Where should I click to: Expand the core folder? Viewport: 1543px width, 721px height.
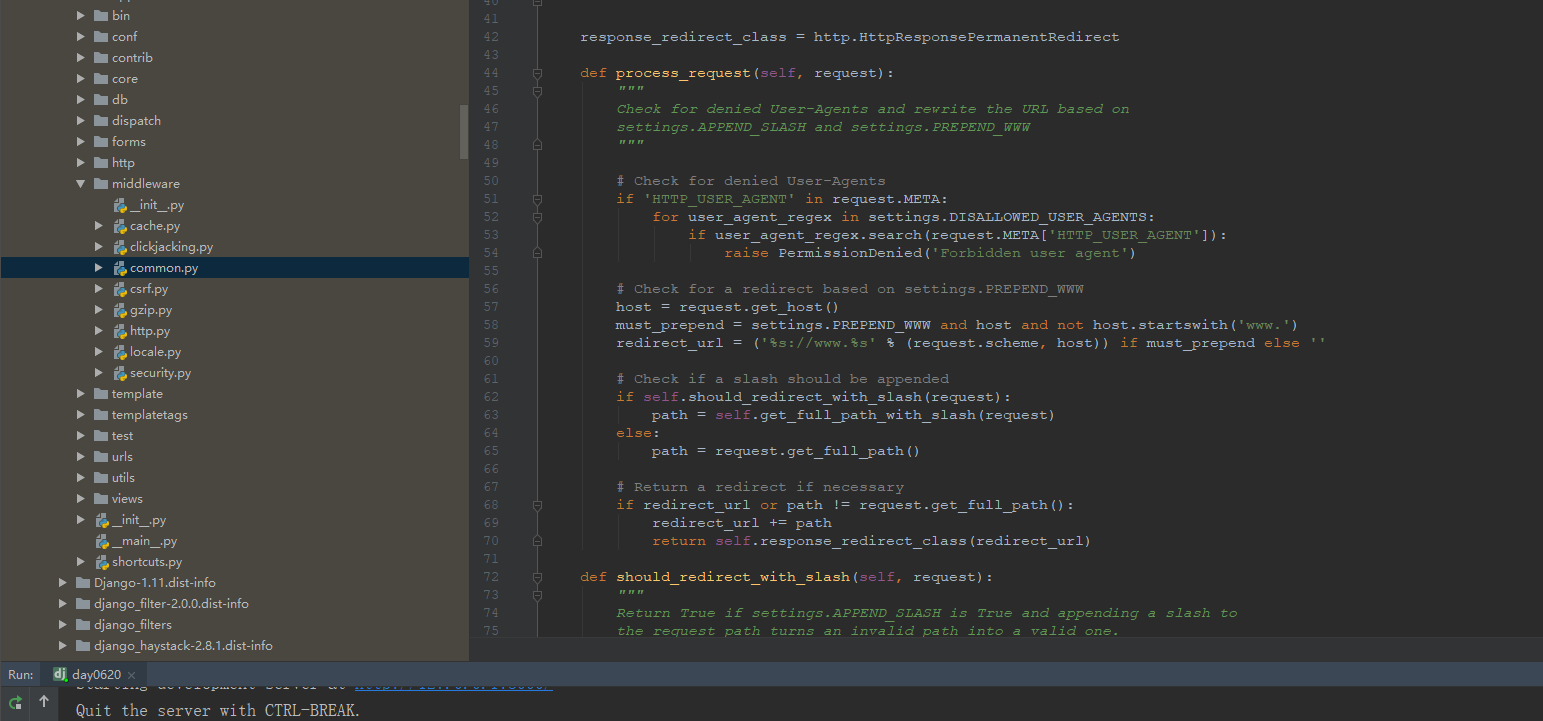tap(81, 79)
